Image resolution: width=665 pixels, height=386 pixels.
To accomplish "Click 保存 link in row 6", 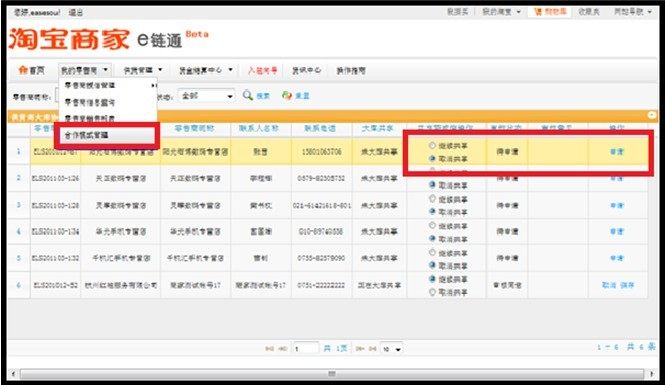I will pos(627,285).
